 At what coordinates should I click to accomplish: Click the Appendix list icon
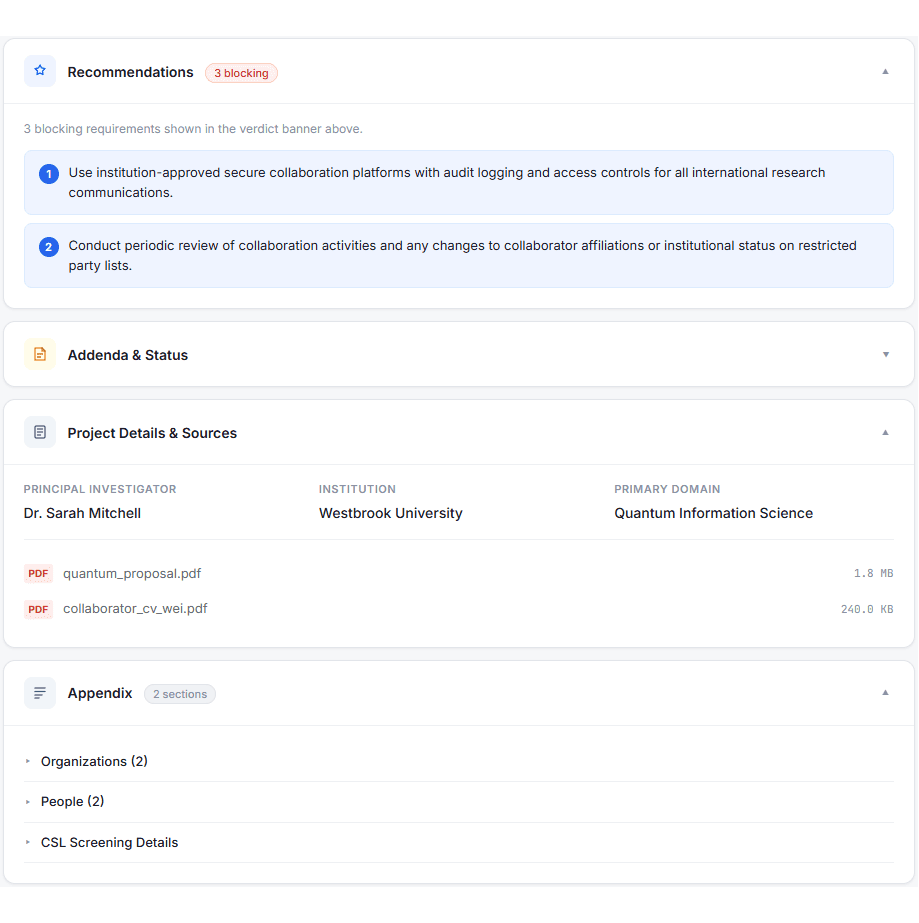(39, 692)
